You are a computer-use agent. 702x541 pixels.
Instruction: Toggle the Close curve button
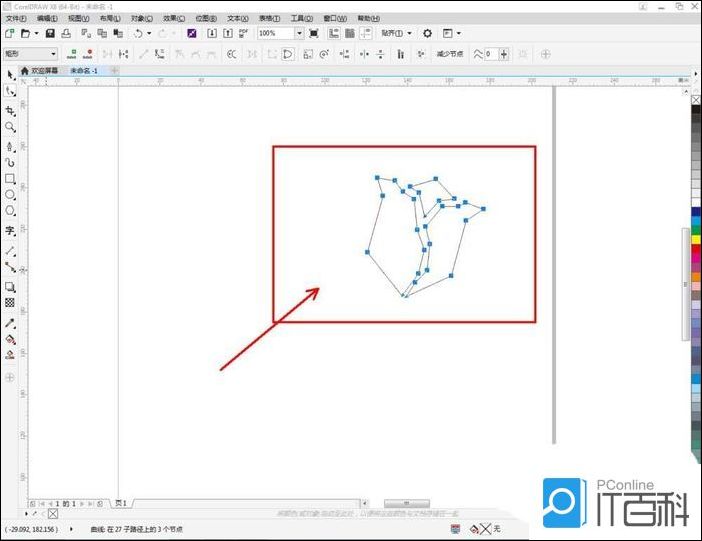coord(288,54)
